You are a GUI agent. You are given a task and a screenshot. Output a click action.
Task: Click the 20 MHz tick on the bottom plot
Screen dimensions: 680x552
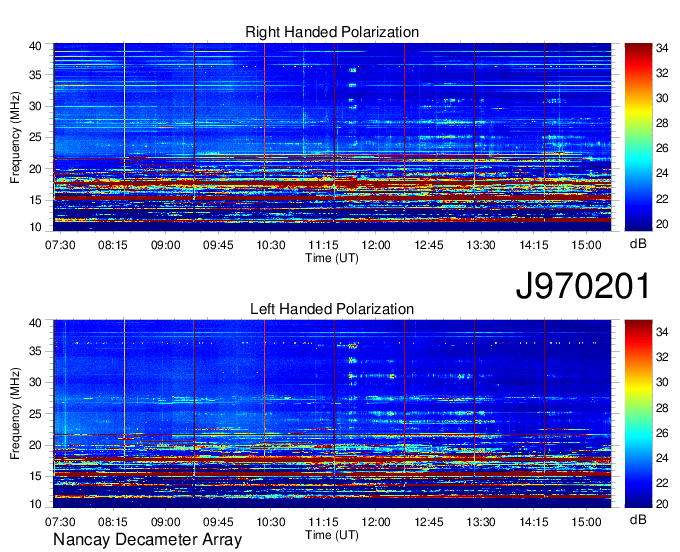[36, 445]
